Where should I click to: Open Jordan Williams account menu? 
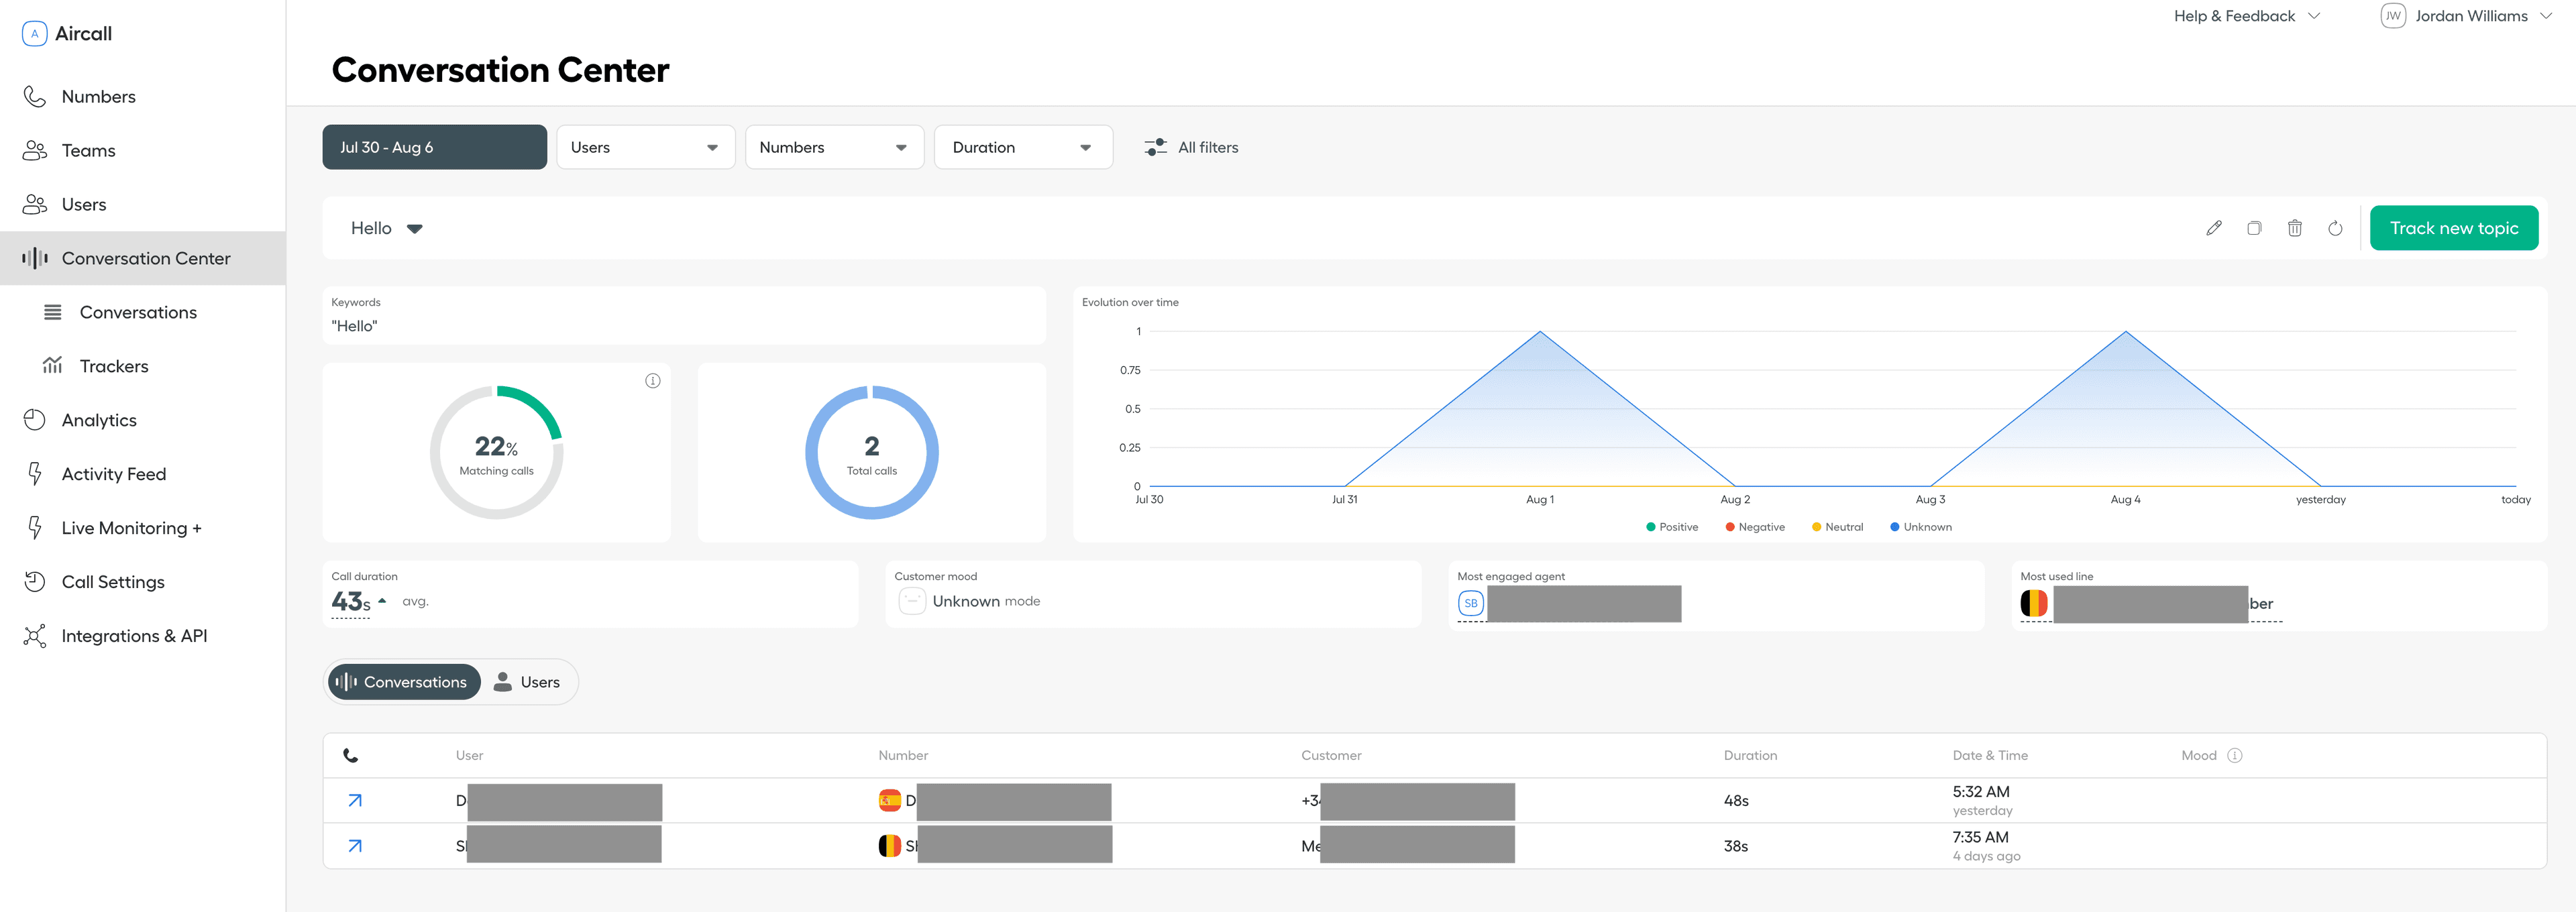[2470, 16]
